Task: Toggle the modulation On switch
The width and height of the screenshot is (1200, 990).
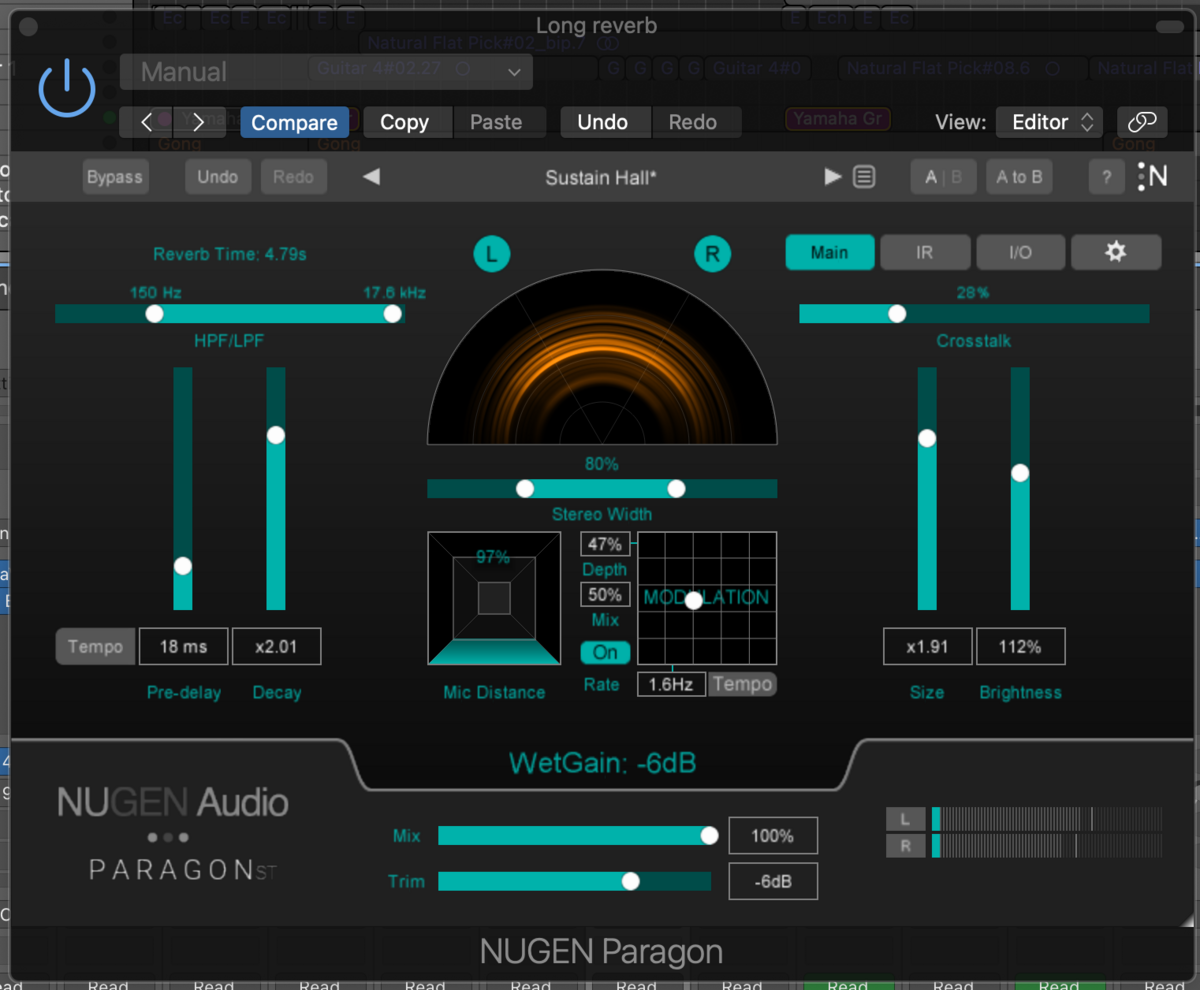Action: tap(605, 652)
